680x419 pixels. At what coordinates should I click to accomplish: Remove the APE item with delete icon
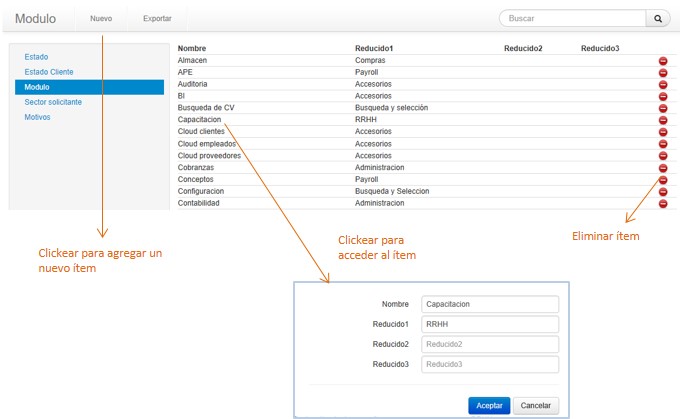point(662,73)
